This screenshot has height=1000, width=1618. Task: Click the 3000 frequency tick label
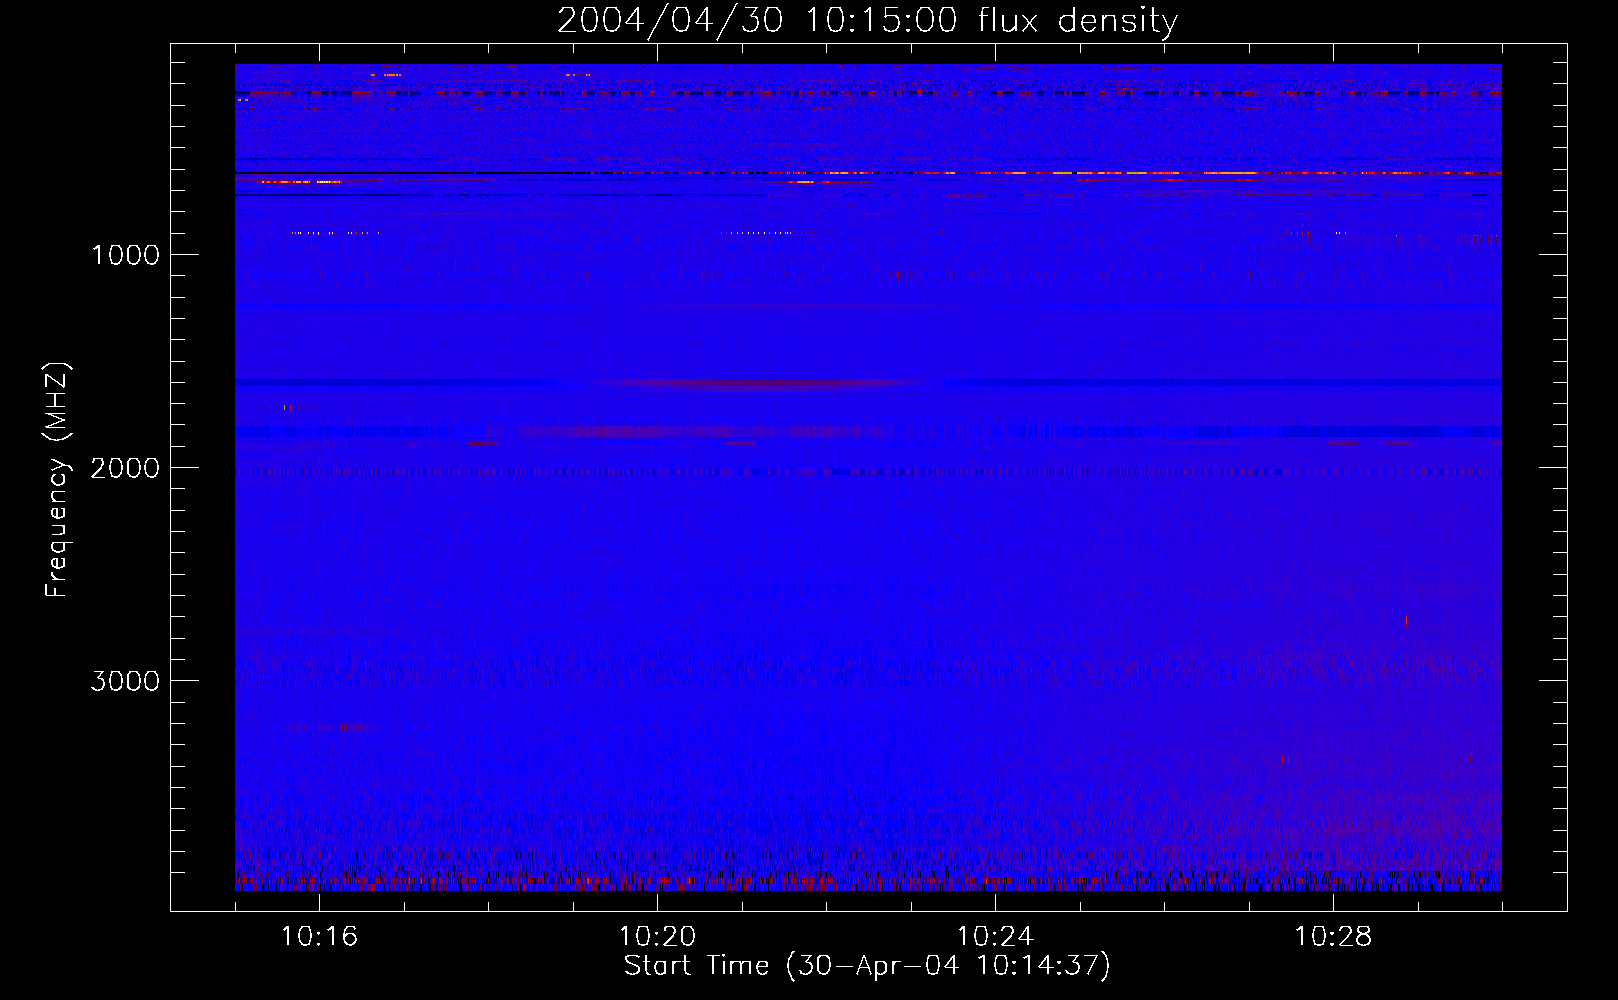[x=125, y=681]
